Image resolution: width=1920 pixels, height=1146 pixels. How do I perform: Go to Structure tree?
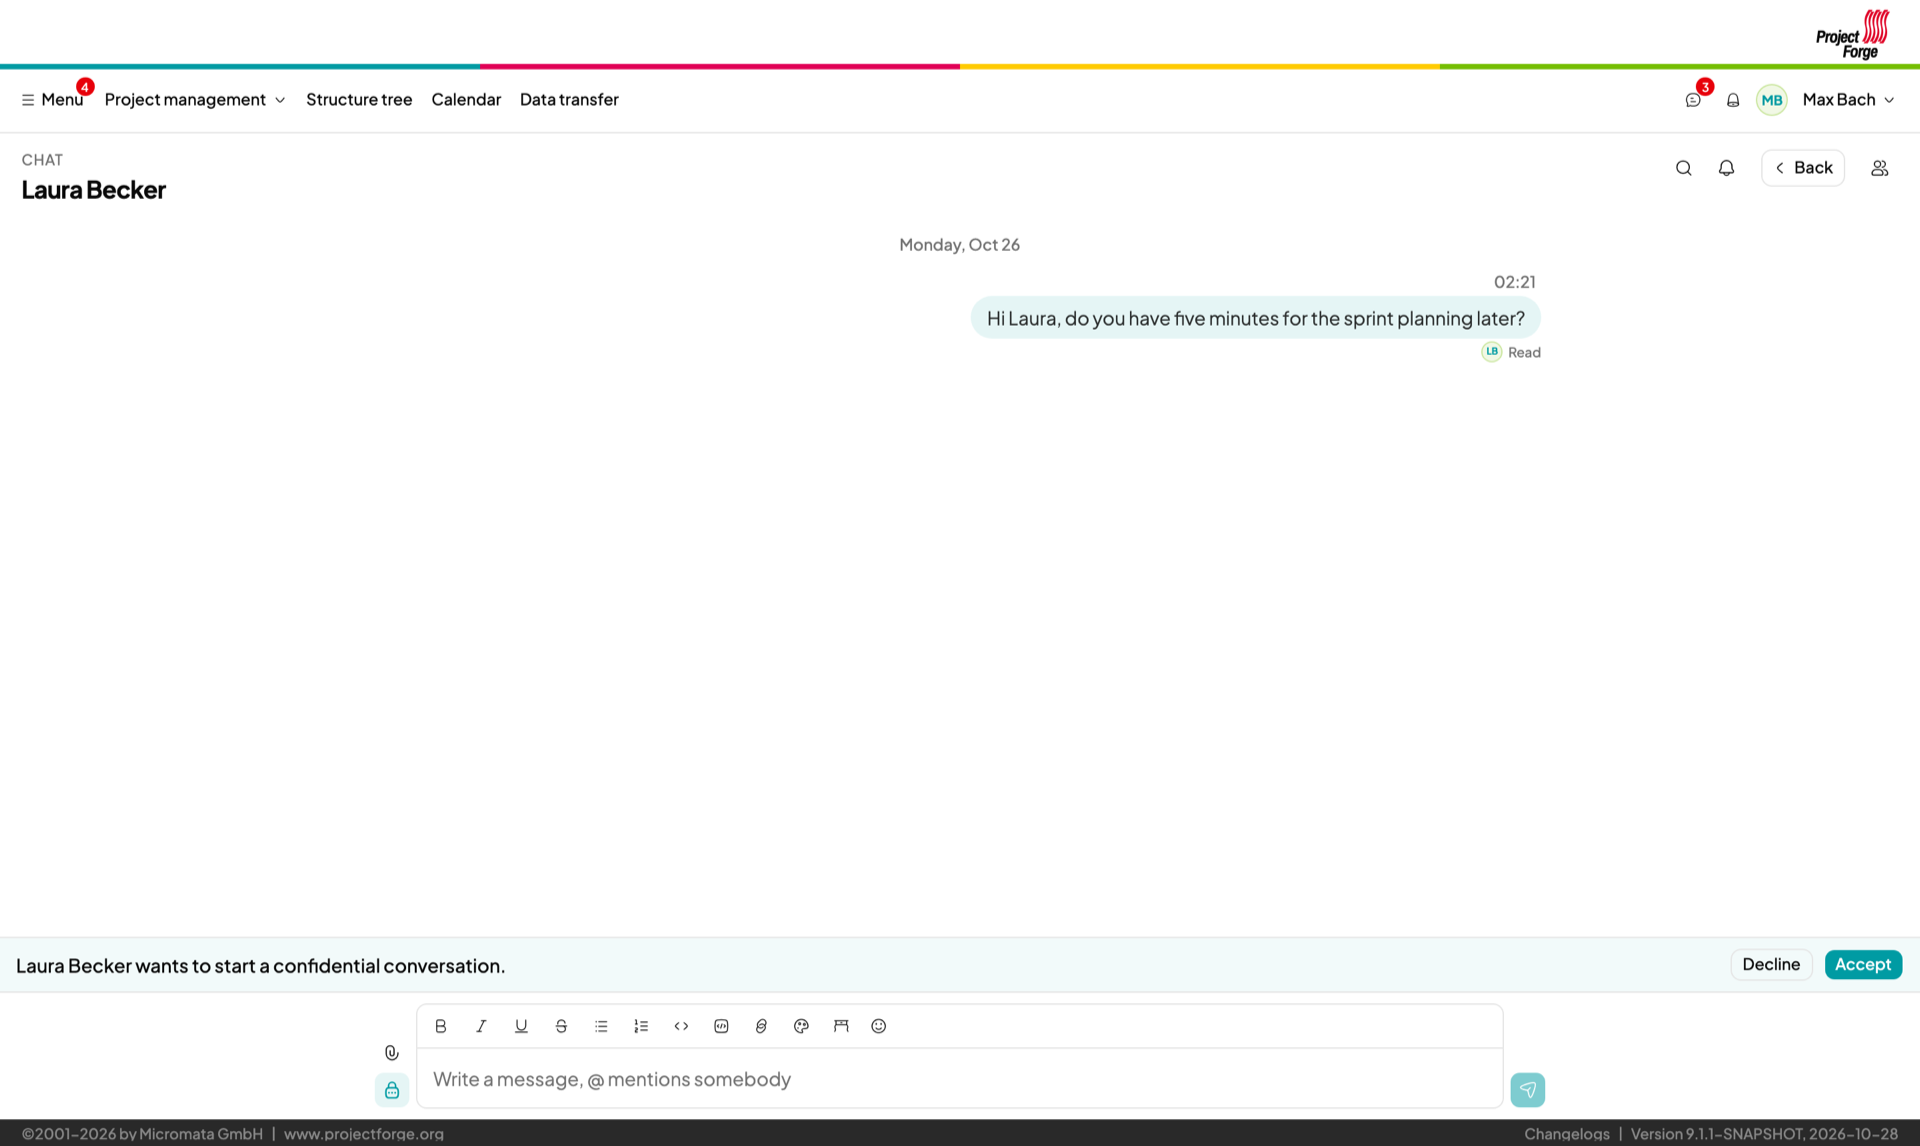tap(359, 99)
